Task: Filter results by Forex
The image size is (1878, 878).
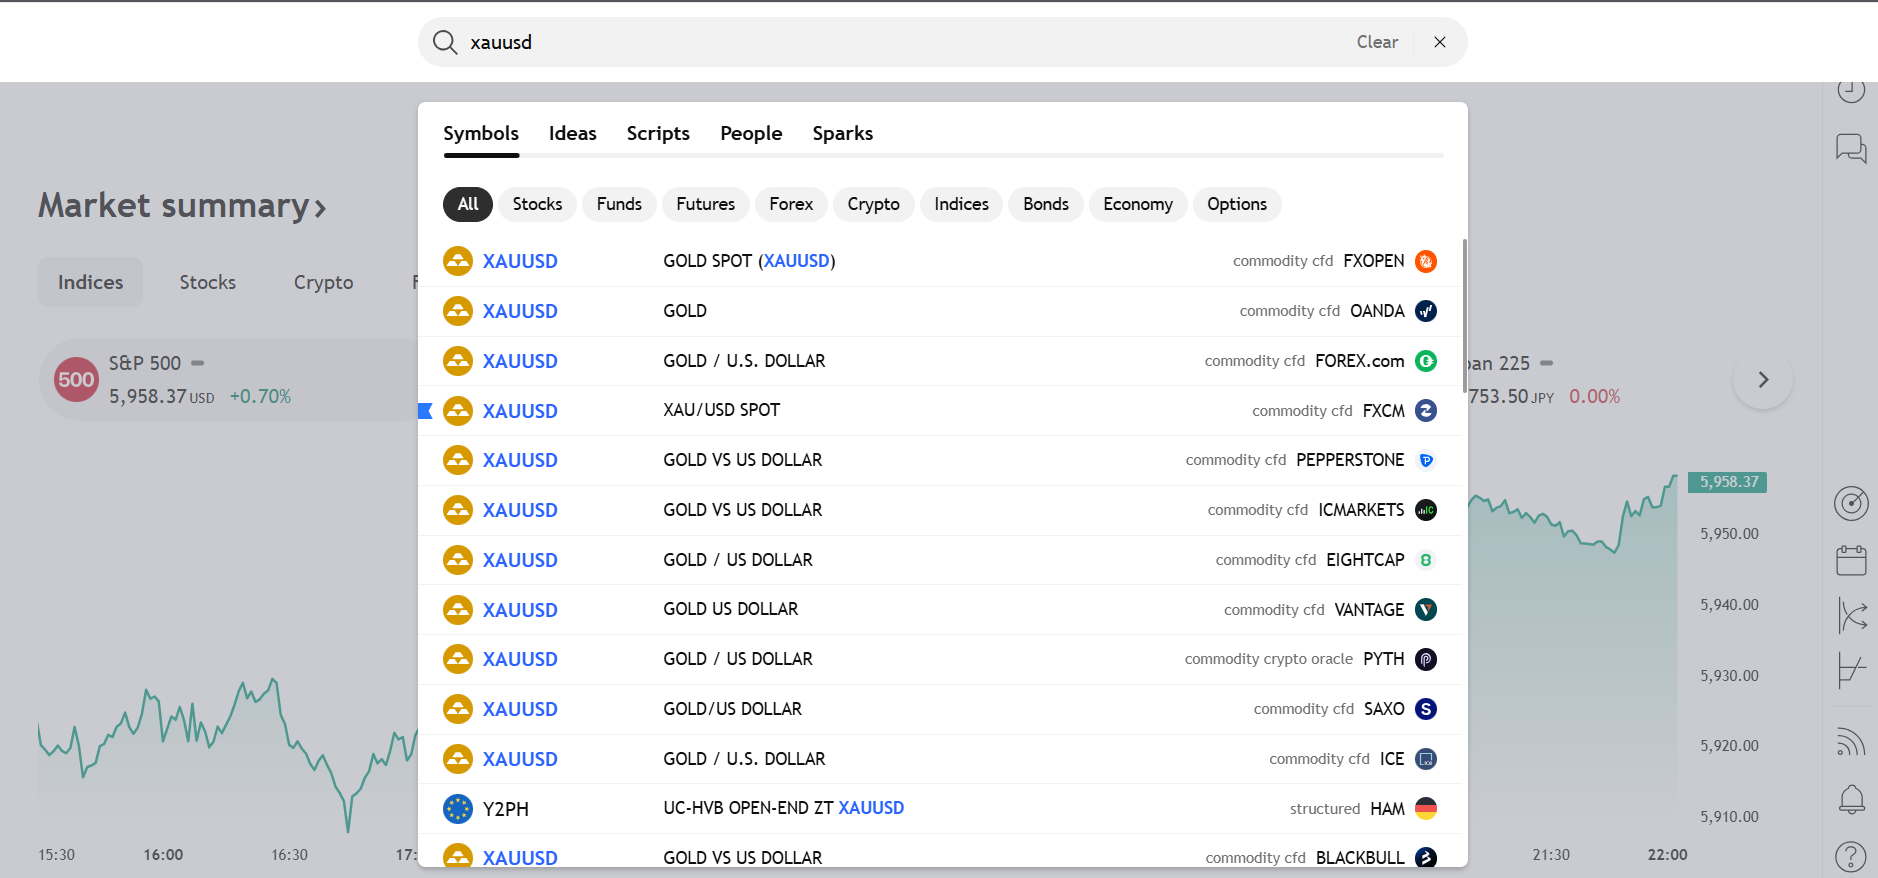Action: [x=791, y=204]
